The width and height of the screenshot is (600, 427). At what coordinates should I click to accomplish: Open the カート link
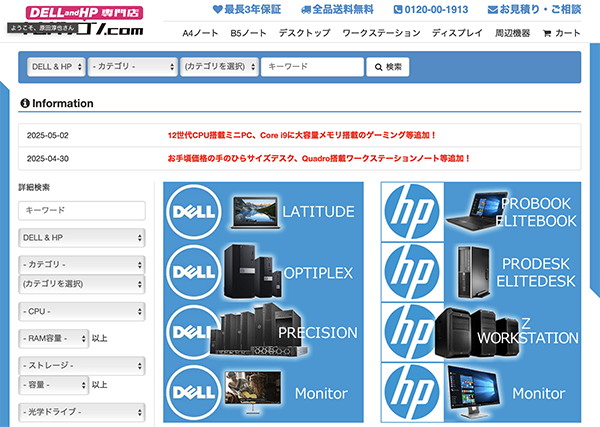[562, 33]
